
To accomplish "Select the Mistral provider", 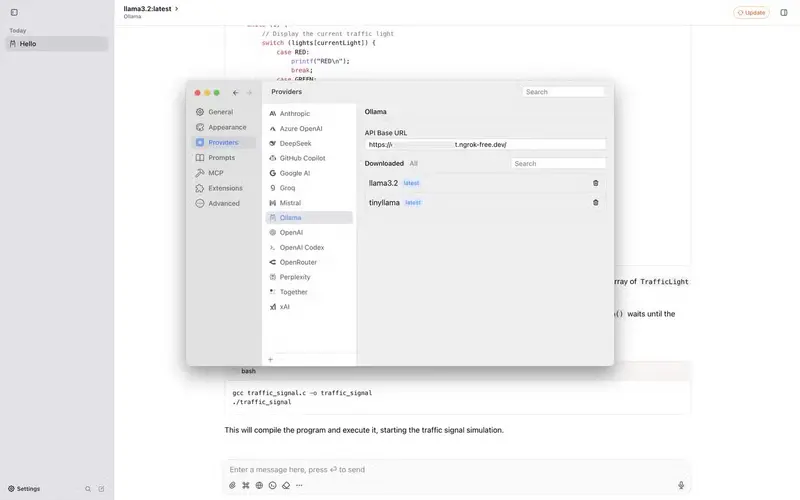I will [x=309, y=203].
